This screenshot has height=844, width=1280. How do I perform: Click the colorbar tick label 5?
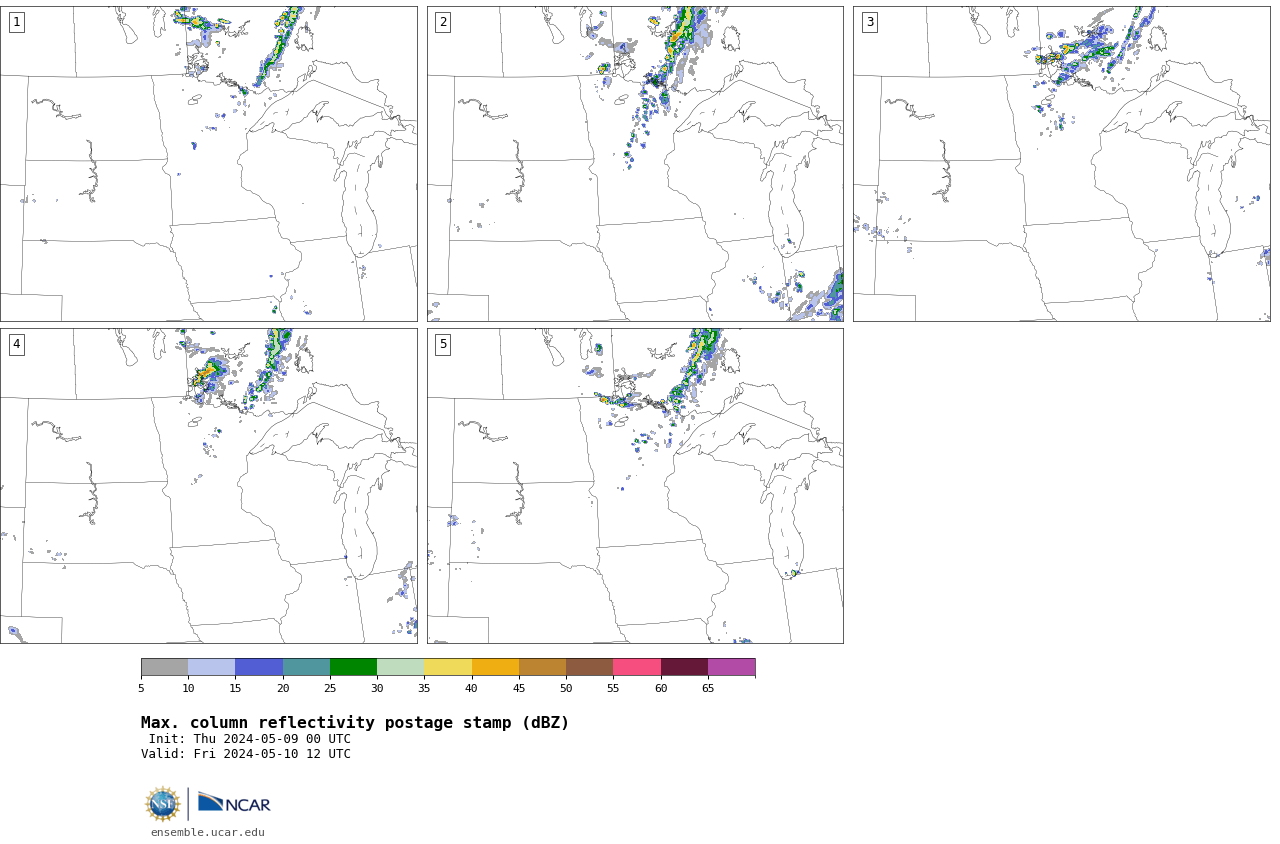pos(141,688)
